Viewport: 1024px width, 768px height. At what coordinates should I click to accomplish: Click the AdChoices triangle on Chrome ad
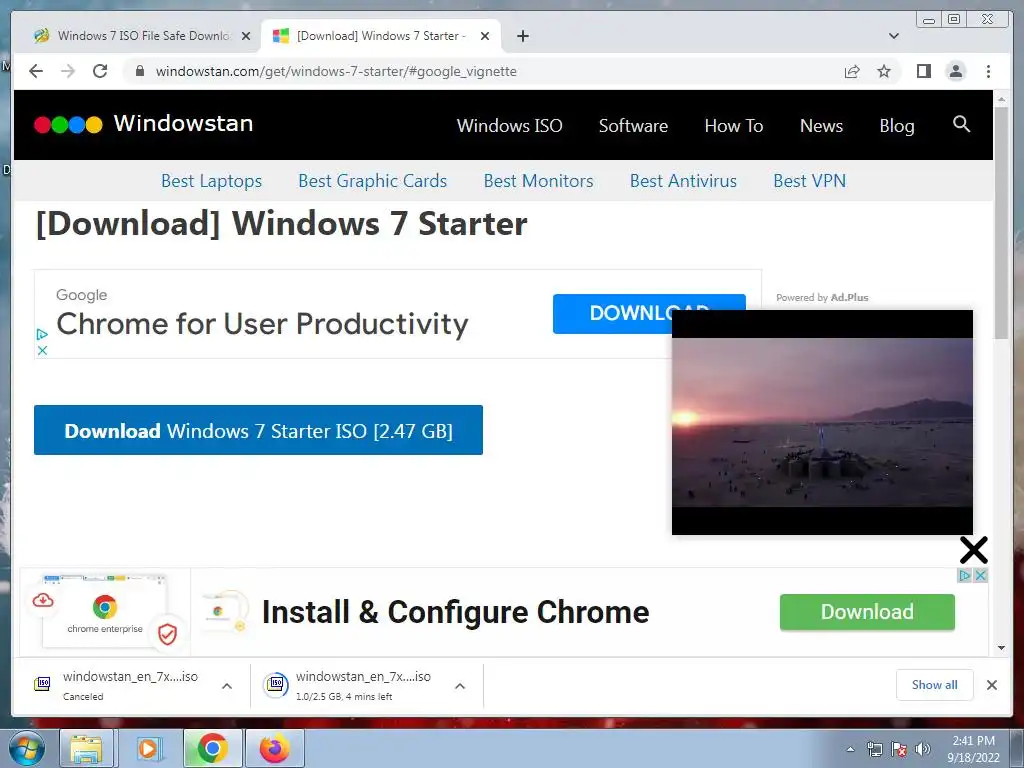click(x=42, y=334)
